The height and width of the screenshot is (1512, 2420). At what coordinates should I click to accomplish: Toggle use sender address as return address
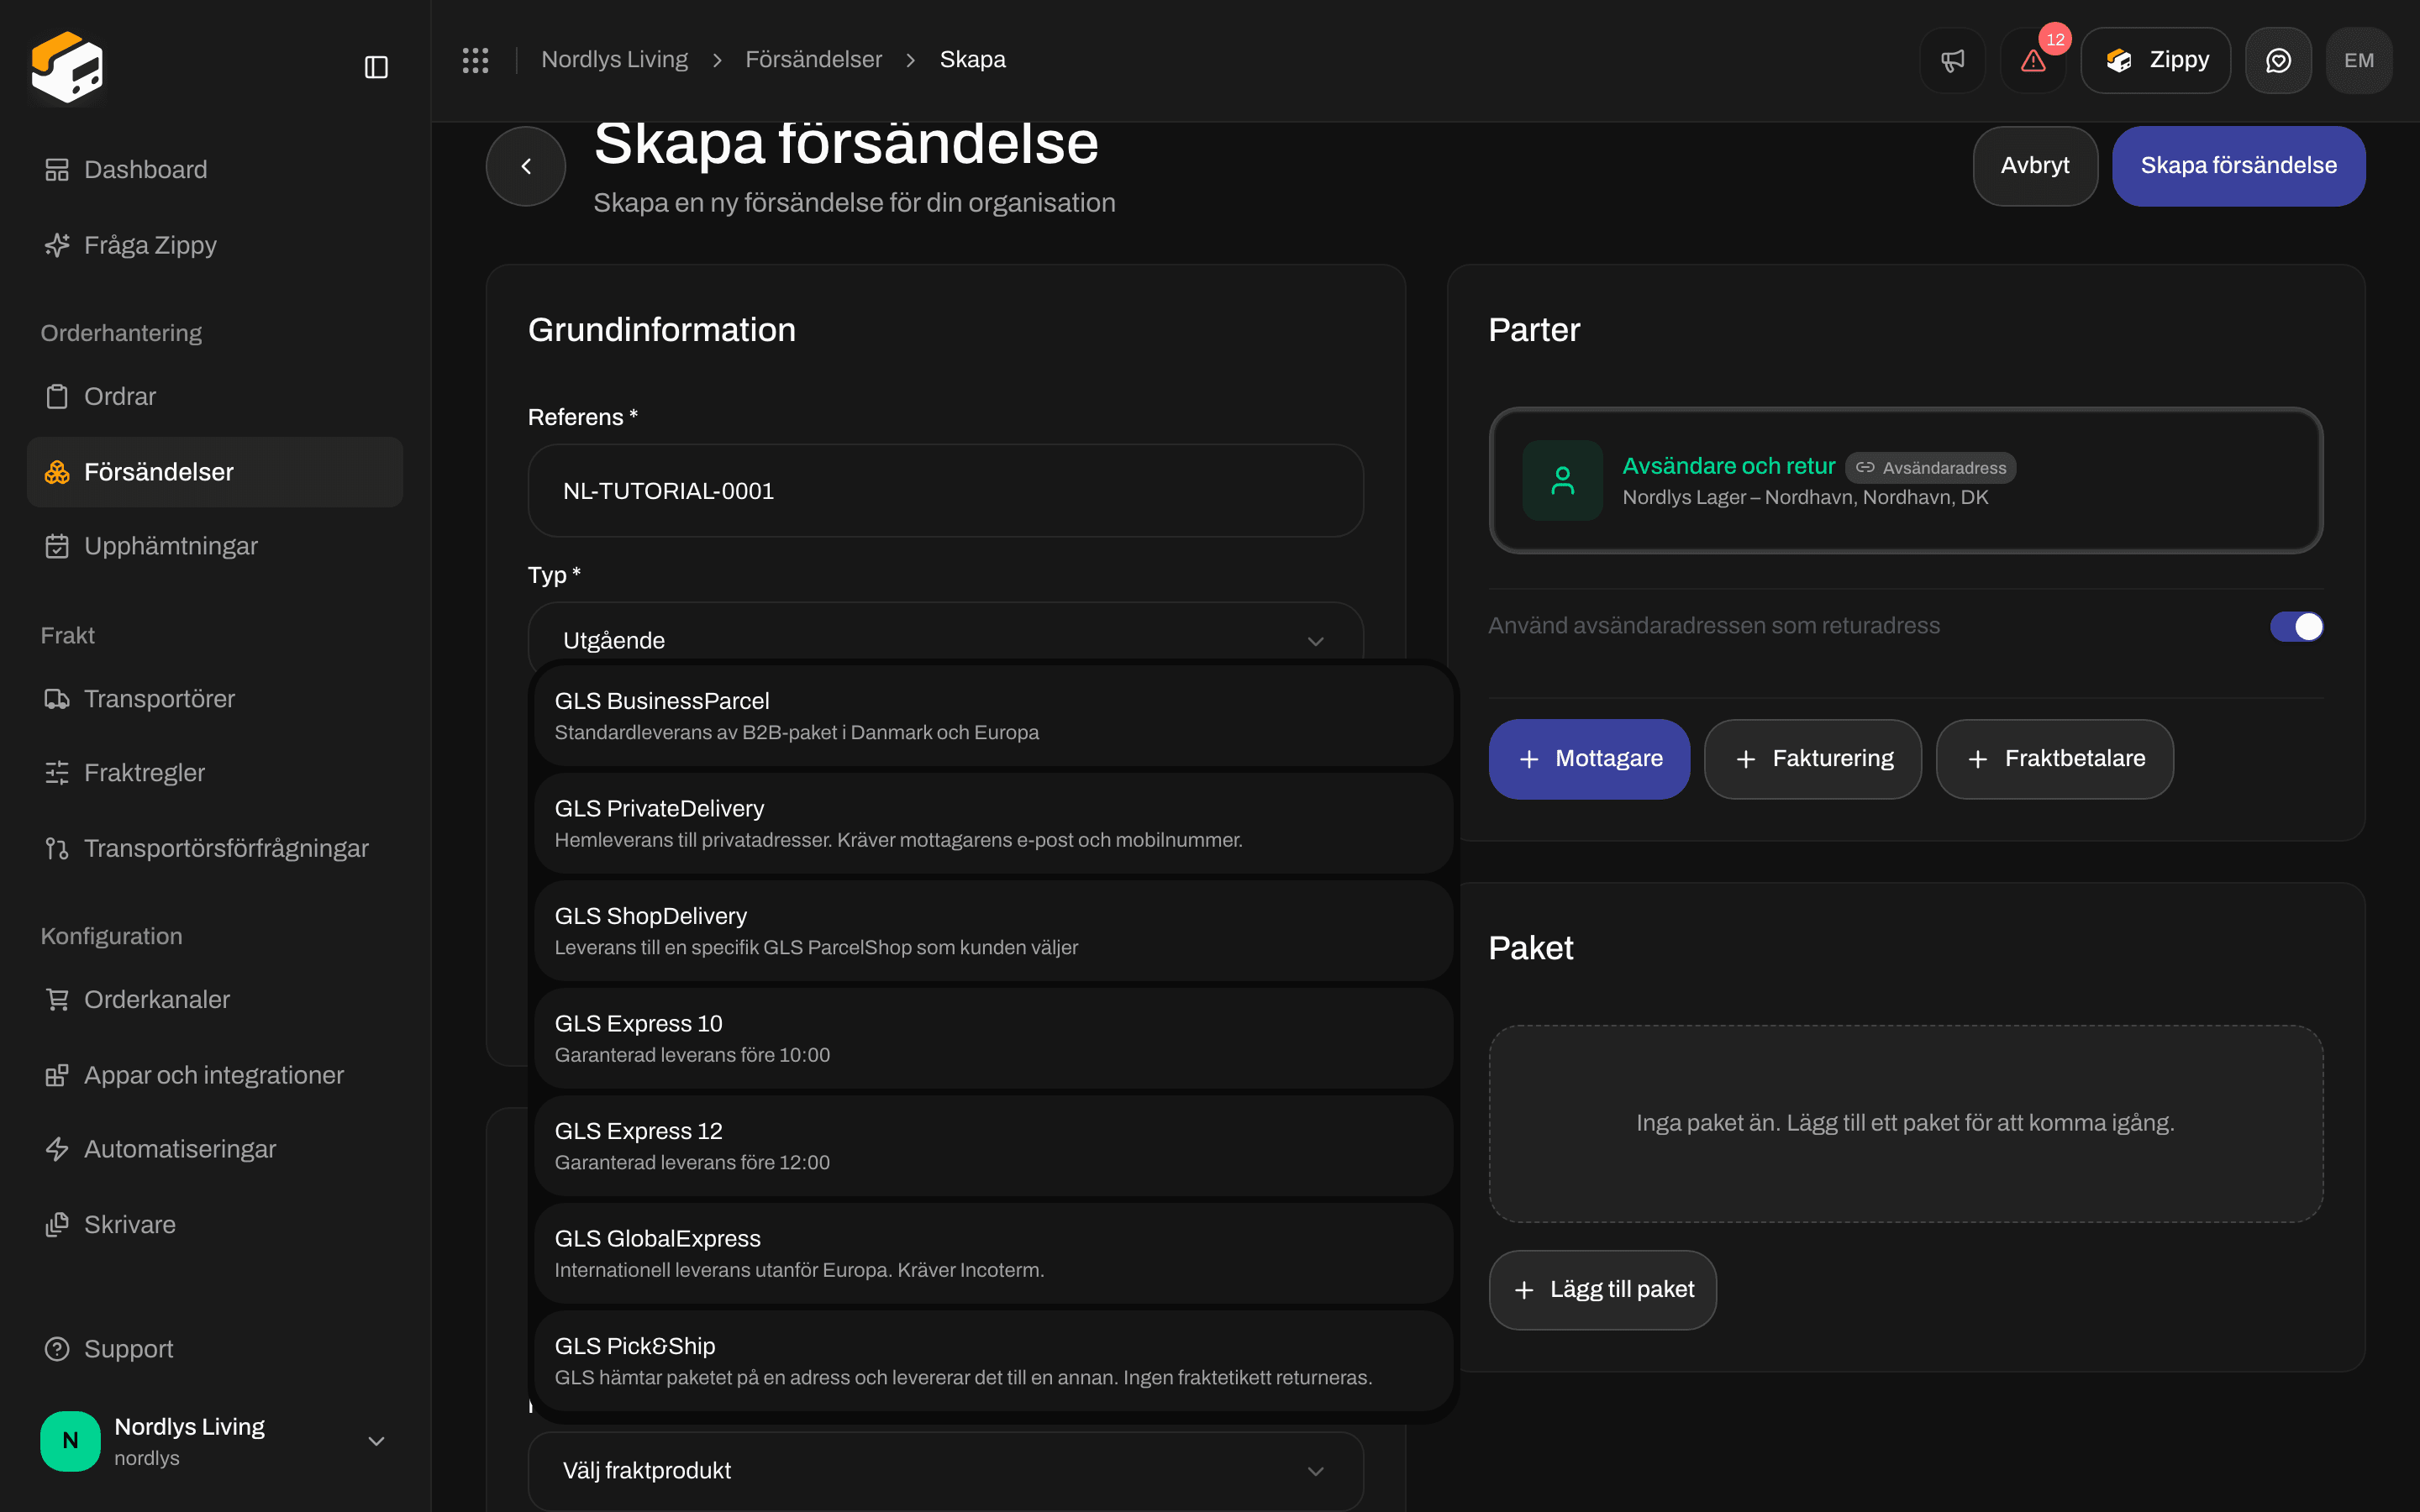(2296, 626)
